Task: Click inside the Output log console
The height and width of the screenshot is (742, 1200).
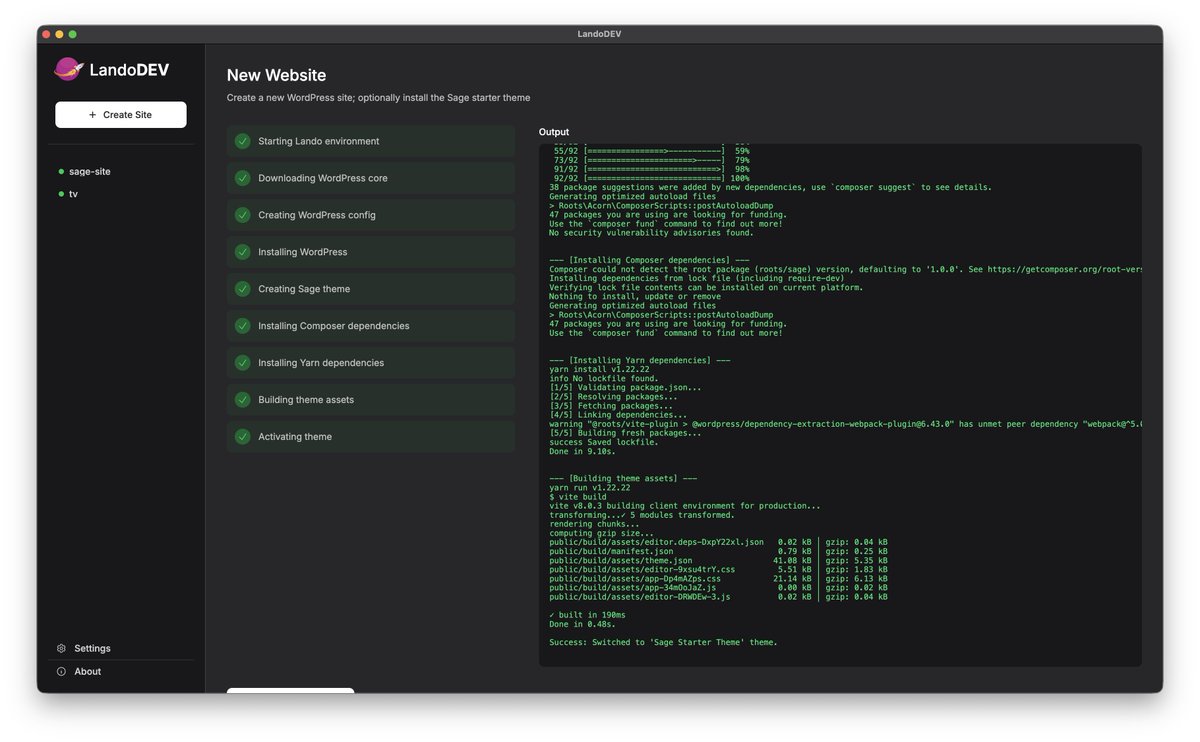Action: coord(840,400)
